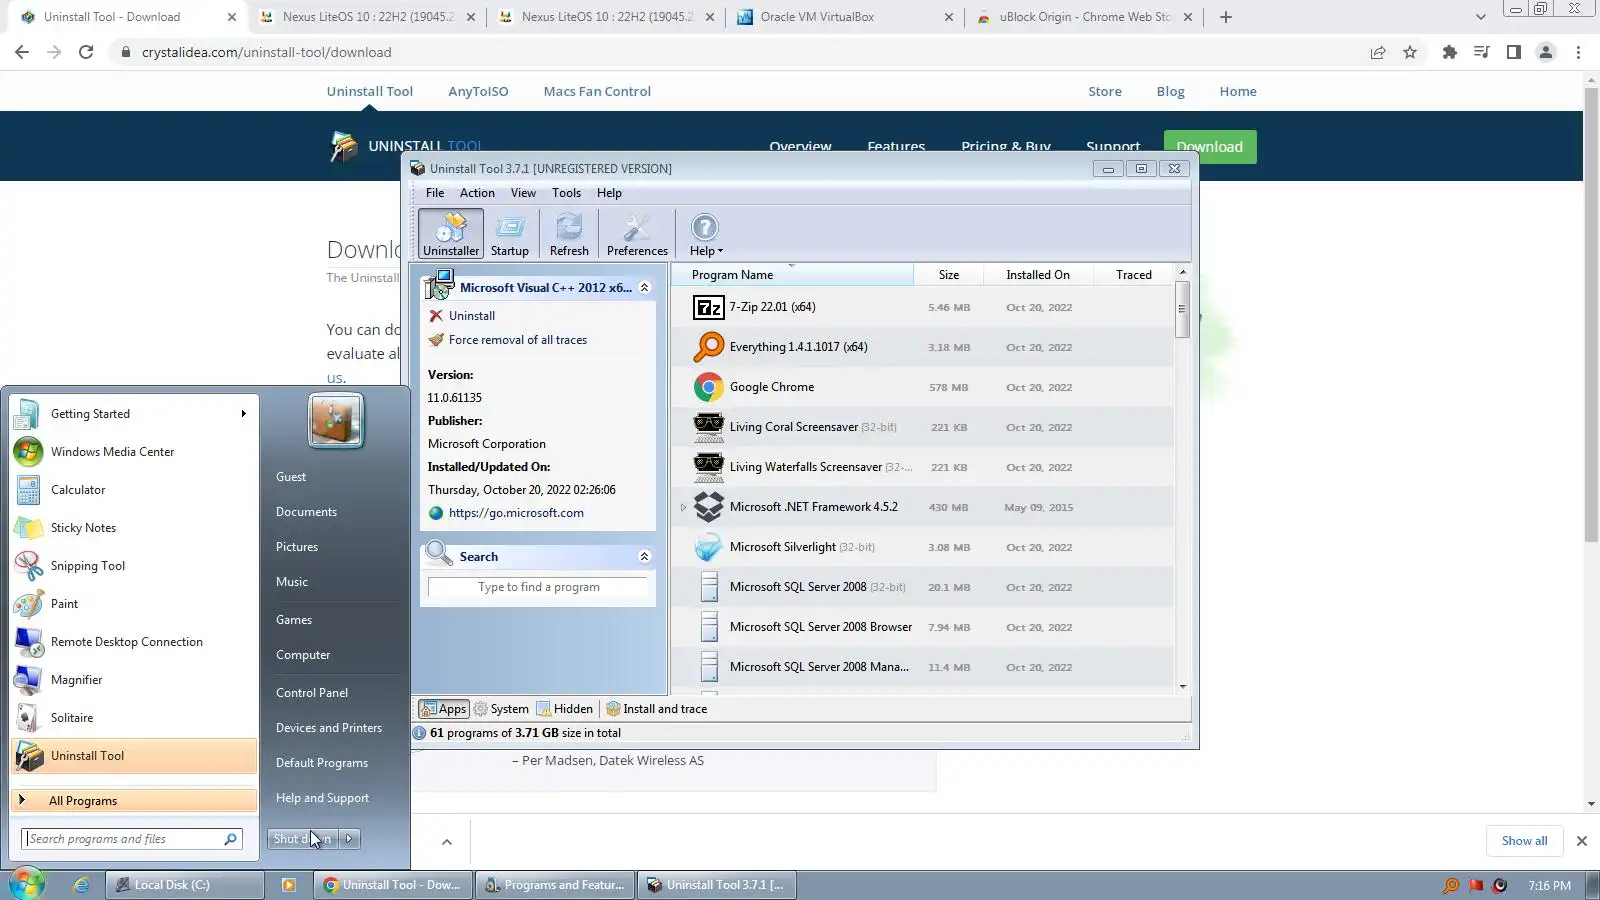The height and width of the screenshot is (900, 1600).
Task: Click the red X Uninstall icon
Action: pos(436,315)
